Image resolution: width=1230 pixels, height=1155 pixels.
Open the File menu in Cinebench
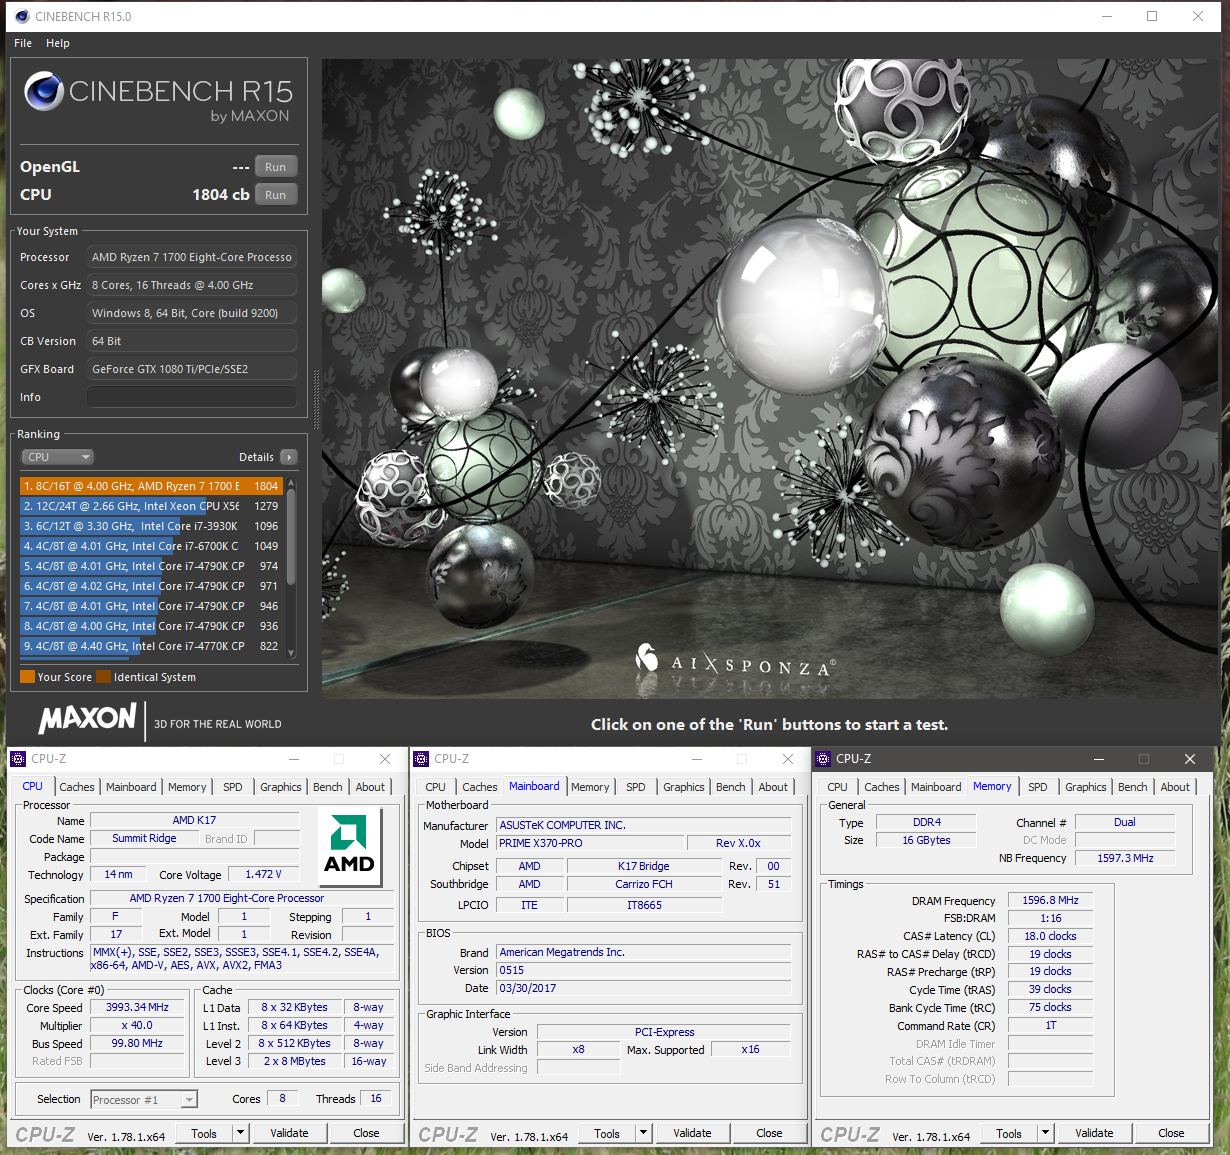(23, 43)
